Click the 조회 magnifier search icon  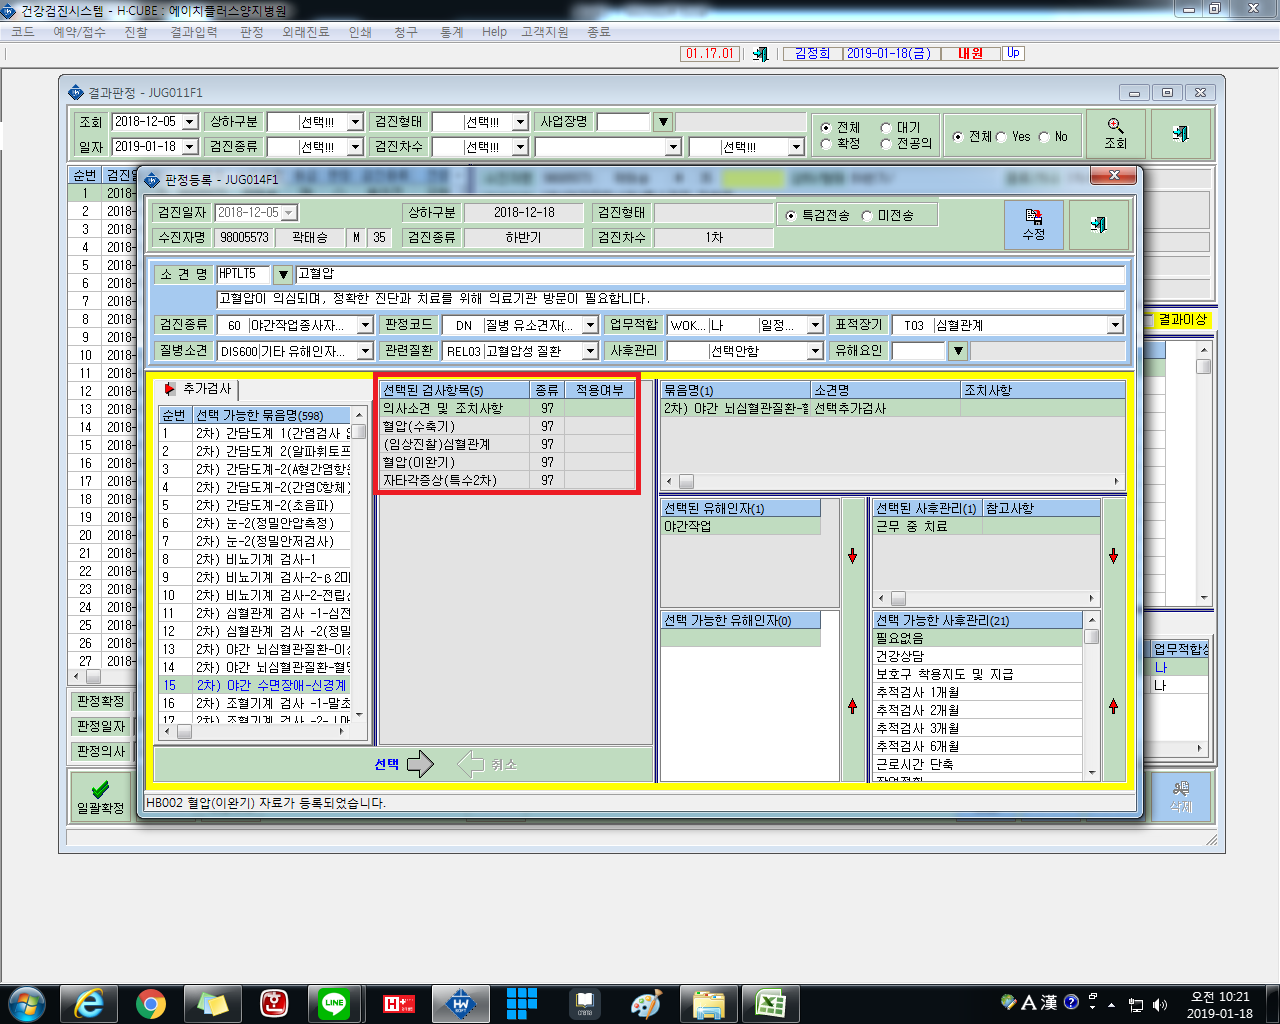click(1116, 133)
